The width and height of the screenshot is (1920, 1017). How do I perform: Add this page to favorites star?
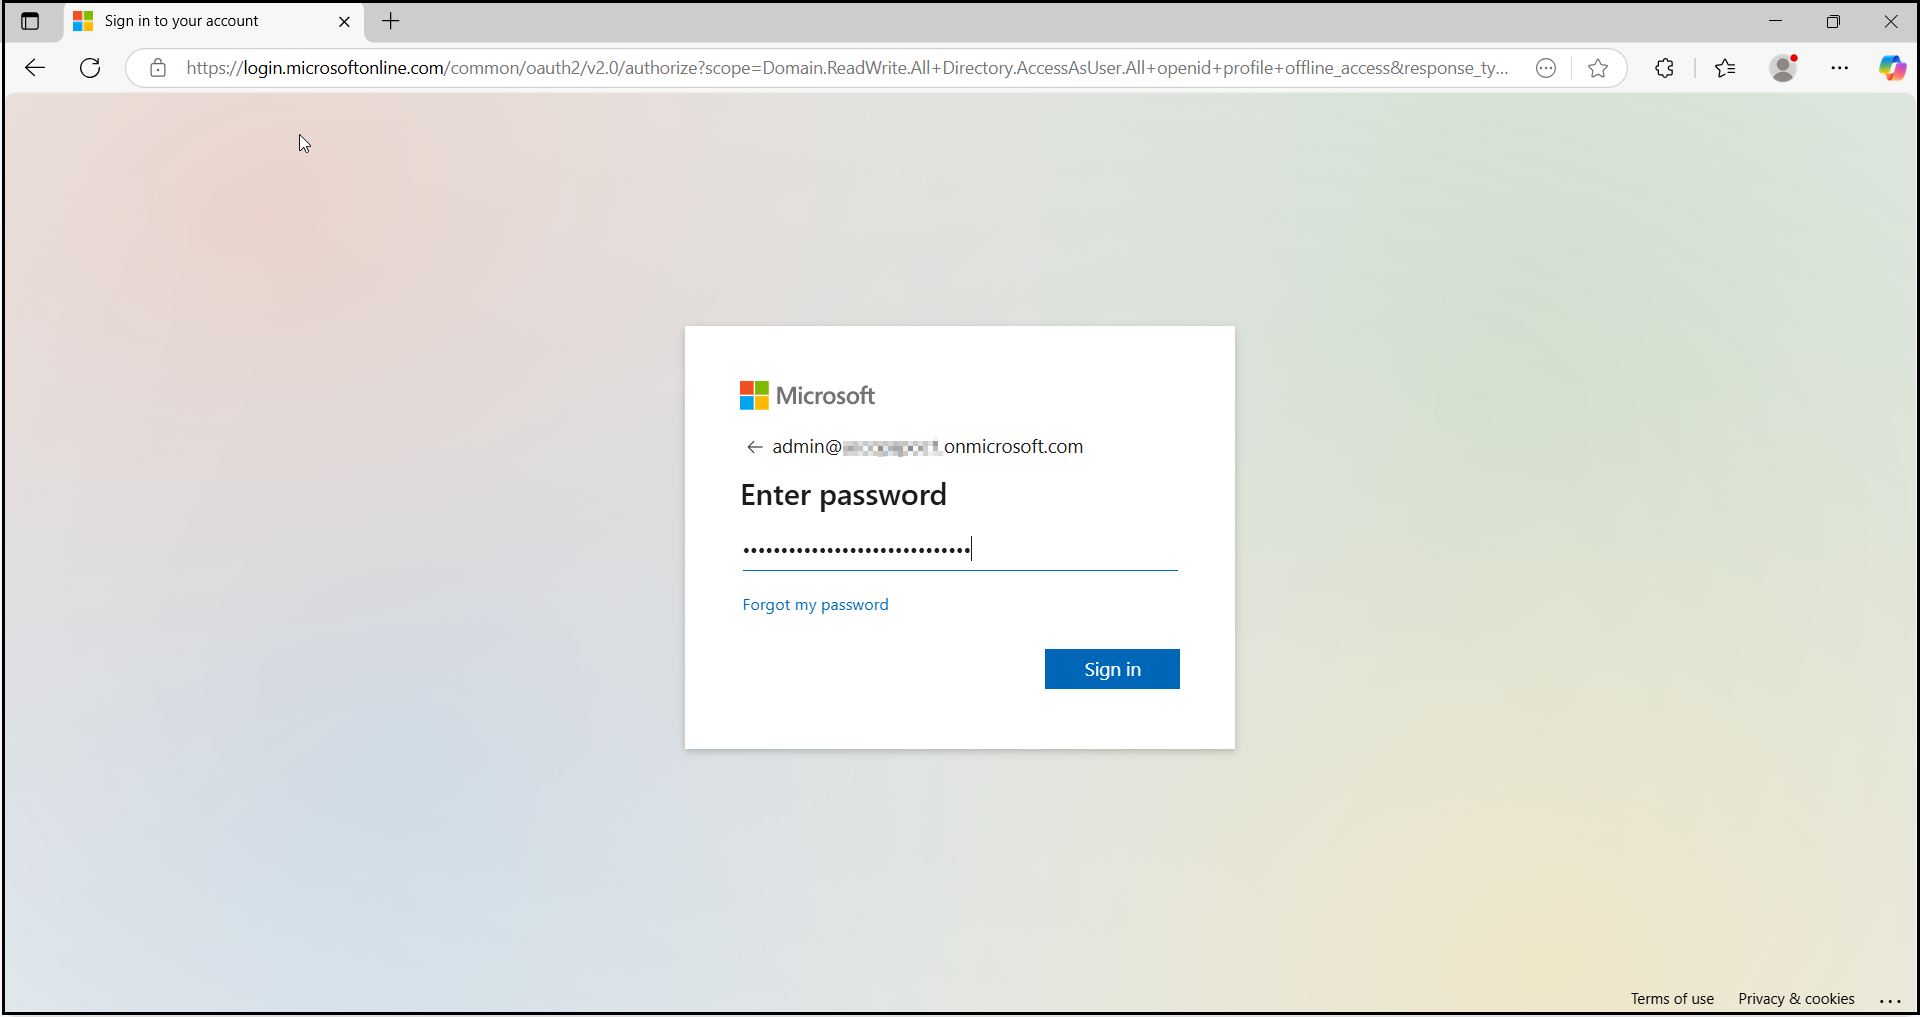tap(1598, 68)
